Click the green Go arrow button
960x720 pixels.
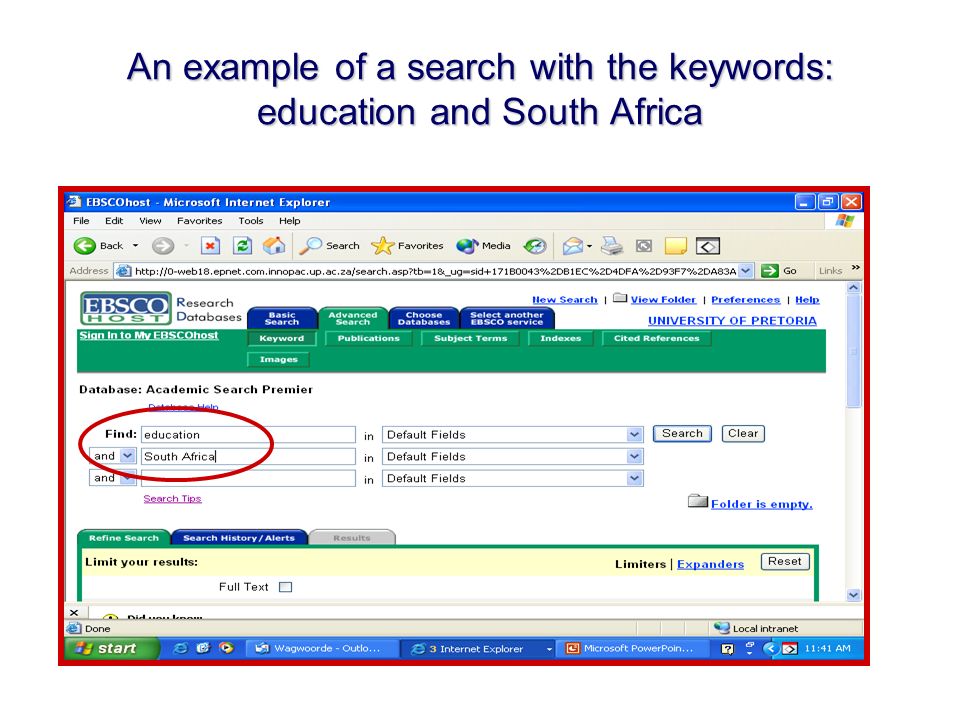(x=770, y=271)
